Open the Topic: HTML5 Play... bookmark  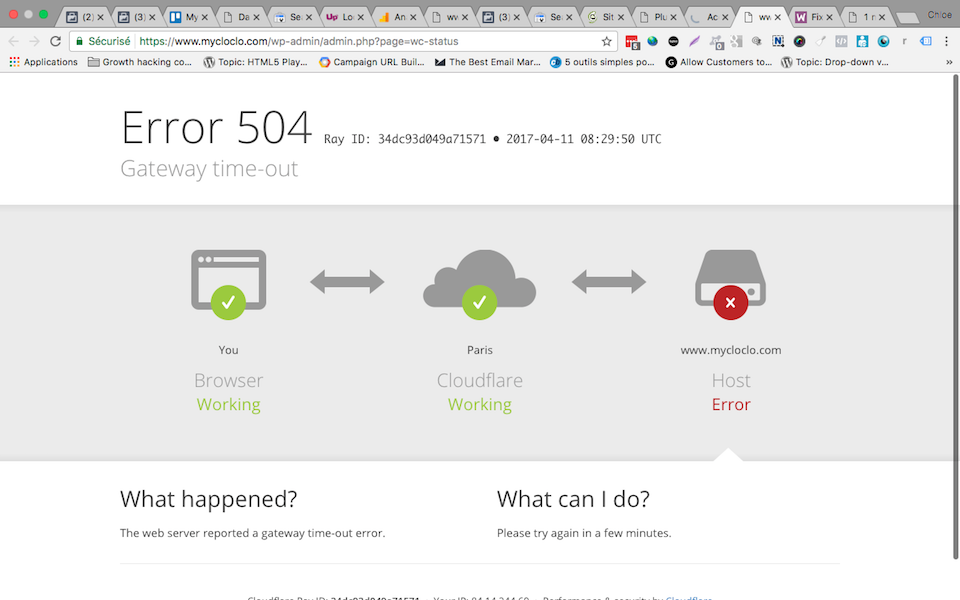(x=256, y=62)
